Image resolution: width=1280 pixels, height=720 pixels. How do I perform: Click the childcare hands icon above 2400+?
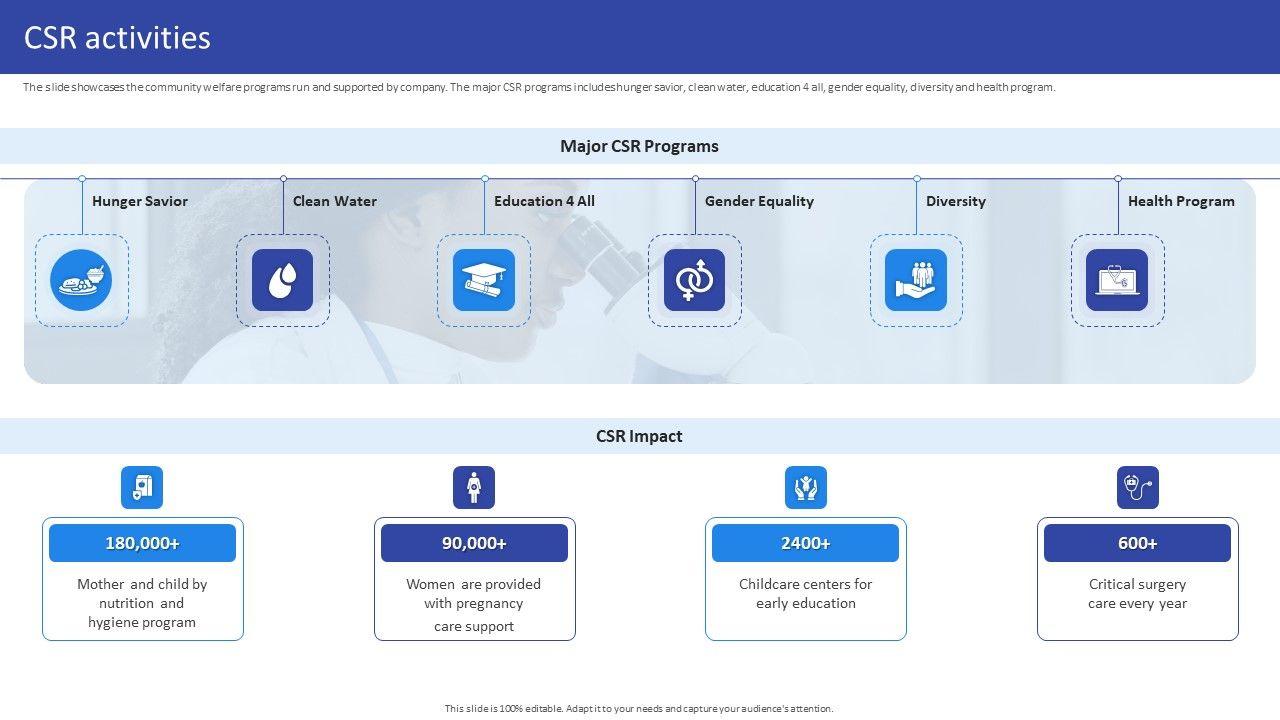click(806, 488)
